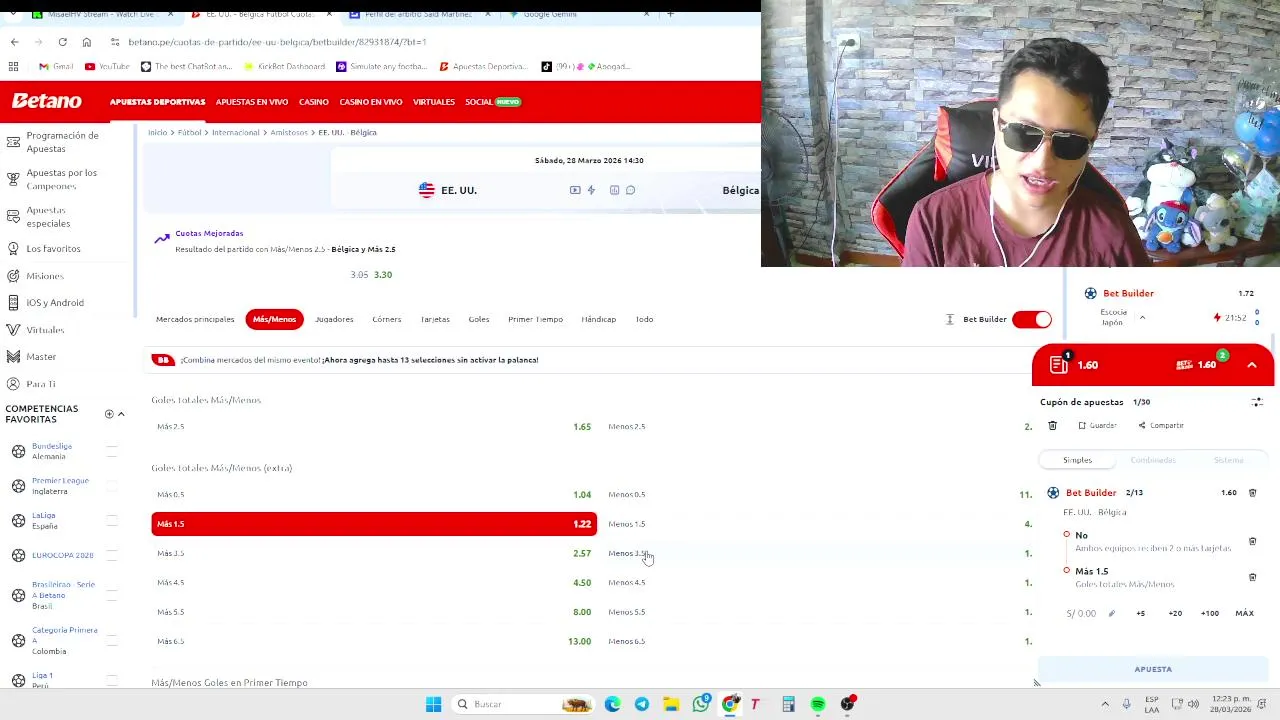The image size is (1280, 720).
Task: Open the Apuestas en Vivo menu
Action: point(252,102)
